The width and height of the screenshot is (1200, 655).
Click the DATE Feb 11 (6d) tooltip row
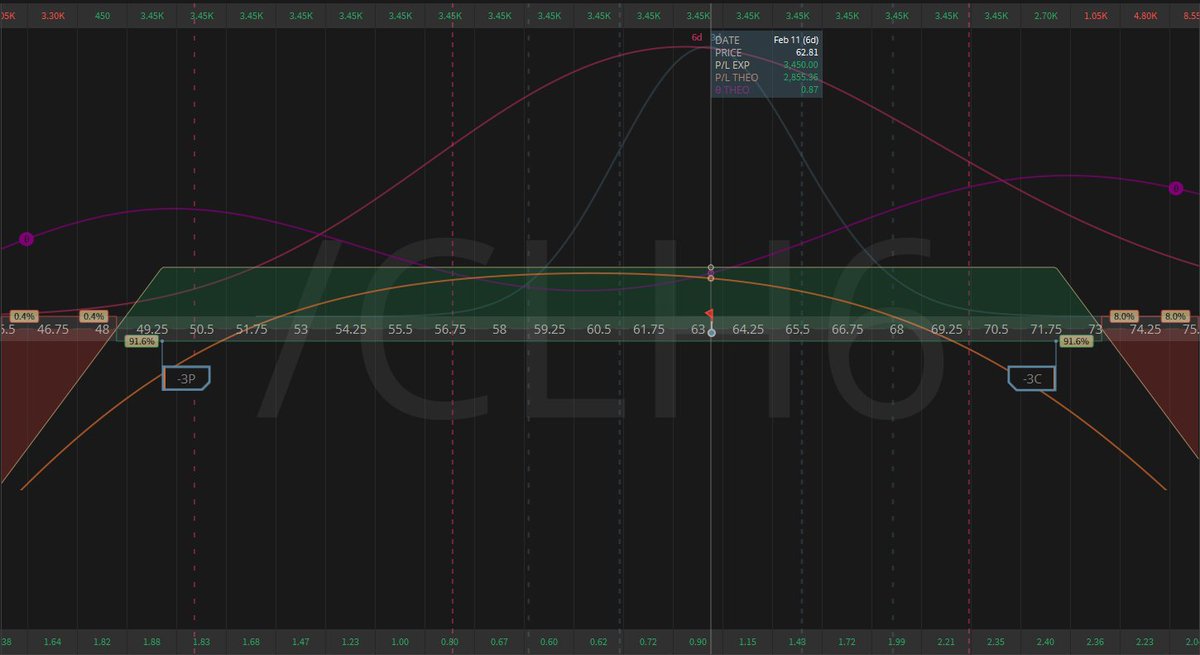tap(767, 40)
